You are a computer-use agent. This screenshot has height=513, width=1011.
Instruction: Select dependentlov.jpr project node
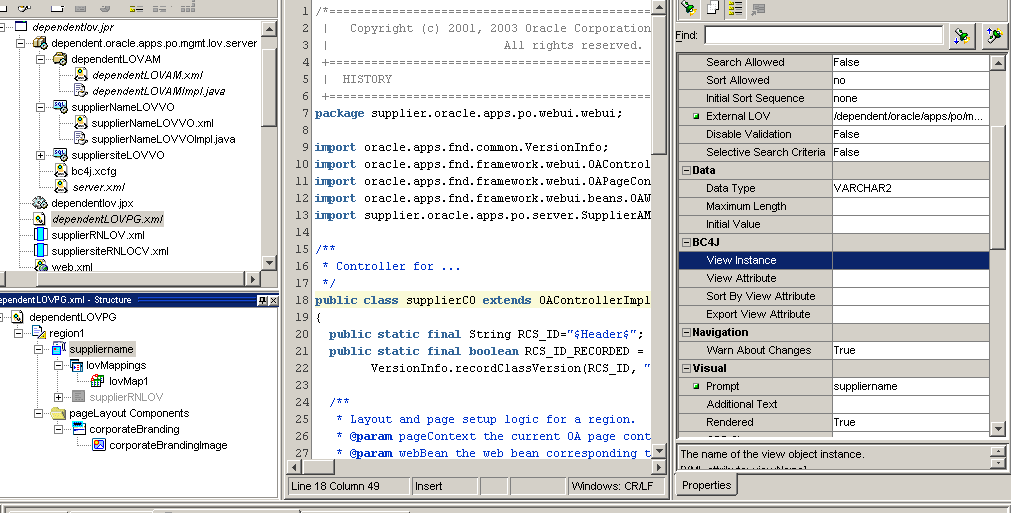(73, 27)
